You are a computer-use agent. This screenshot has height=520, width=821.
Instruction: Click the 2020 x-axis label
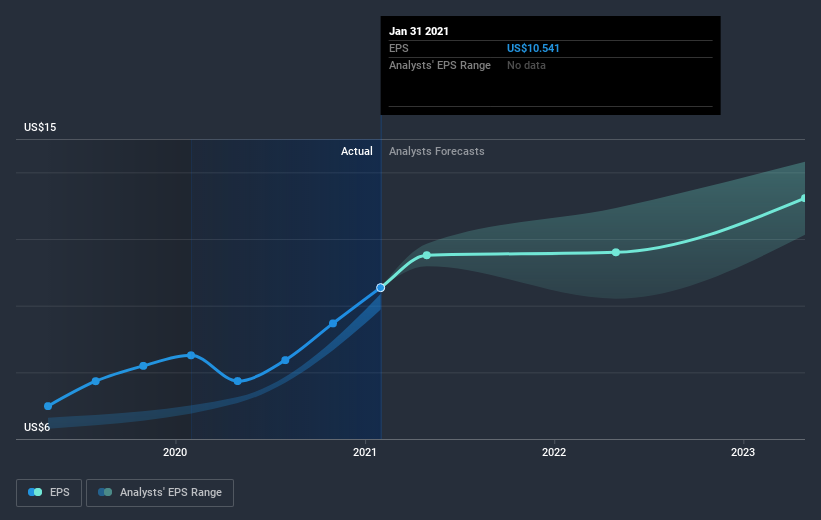[x=175, y=452]
